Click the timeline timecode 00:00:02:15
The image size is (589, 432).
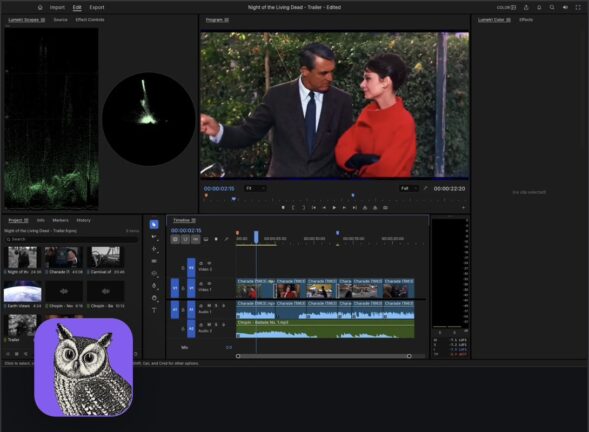tap(186, 230)
